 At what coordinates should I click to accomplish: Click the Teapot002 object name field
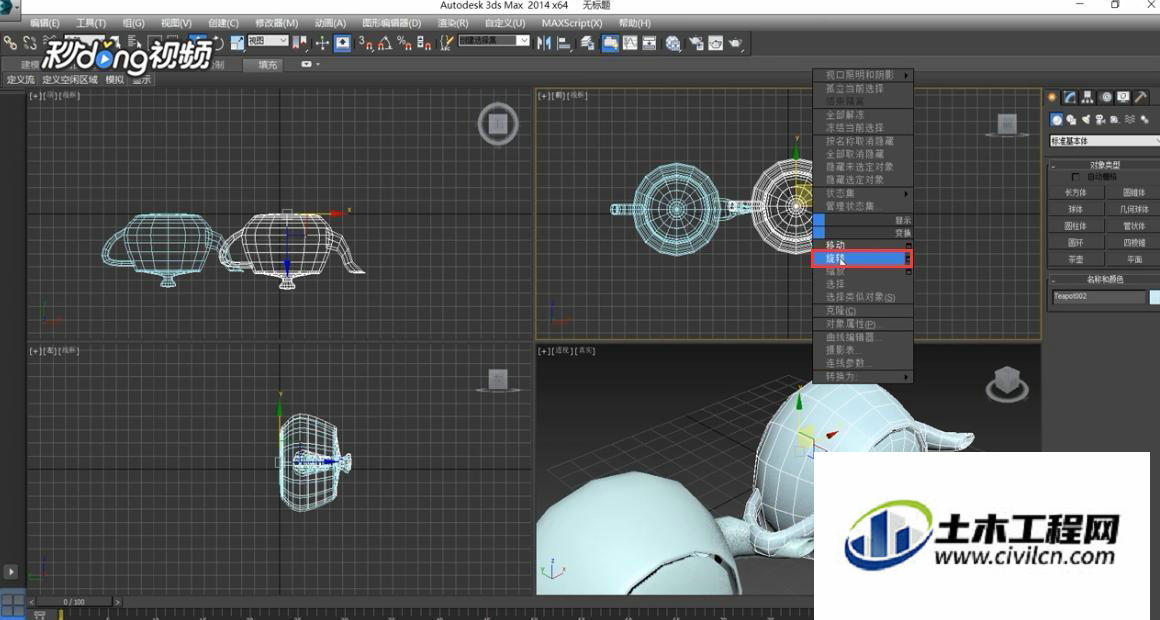click(1099, 297)
